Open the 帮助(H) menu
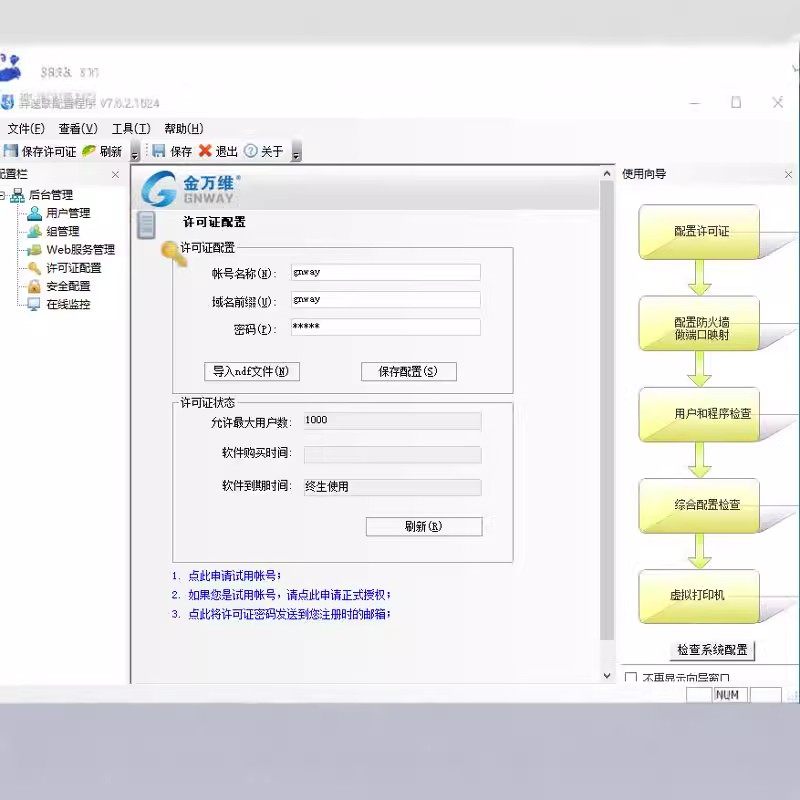This screenshot has height=800, width=800. (x=184, y=129)
